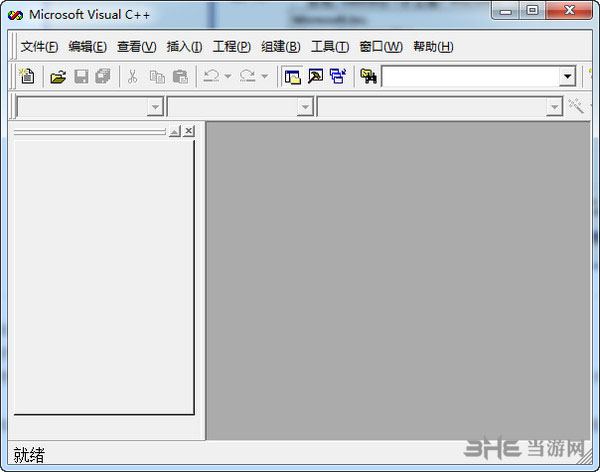Click the empty workspace pane area

[104, 277]
